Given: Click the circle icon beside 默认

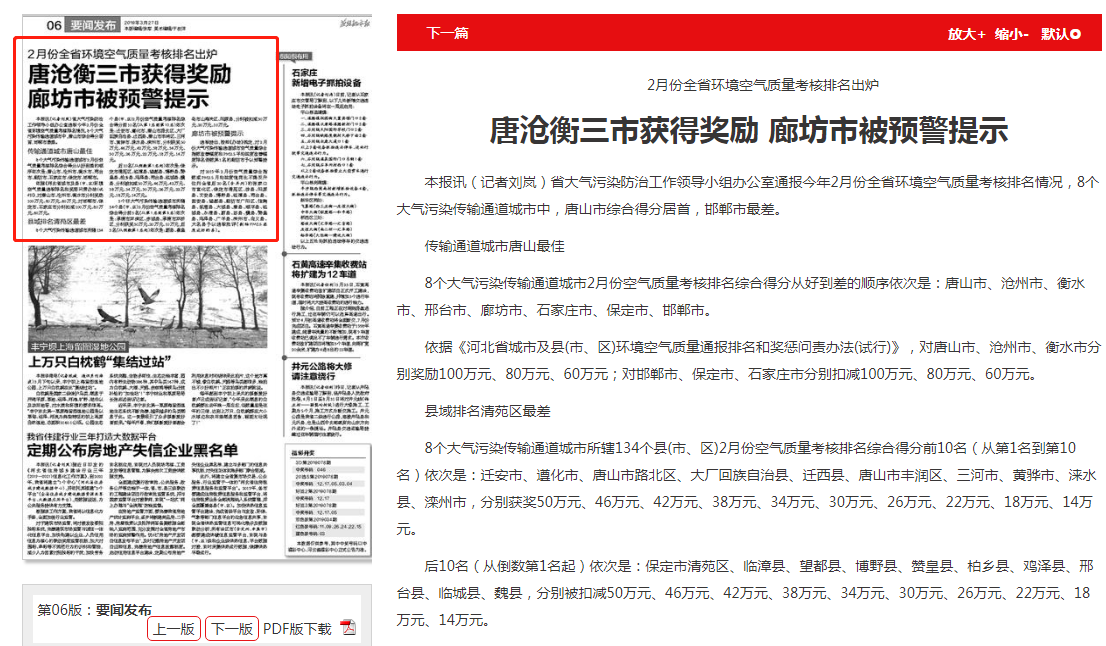Looking at the screenshot, I should pyautogui.click(x=1076, y=34).
